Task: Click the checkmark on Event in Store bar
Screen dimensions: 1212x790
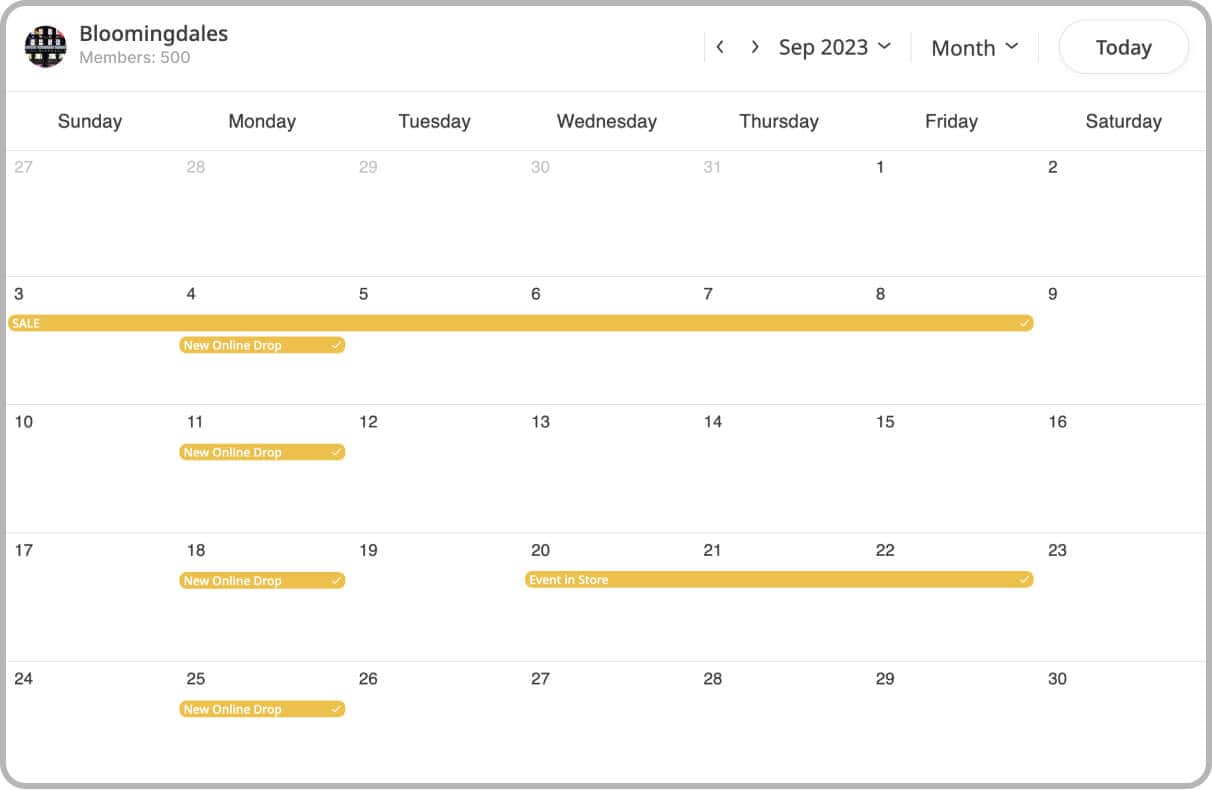Action: 1024,580
